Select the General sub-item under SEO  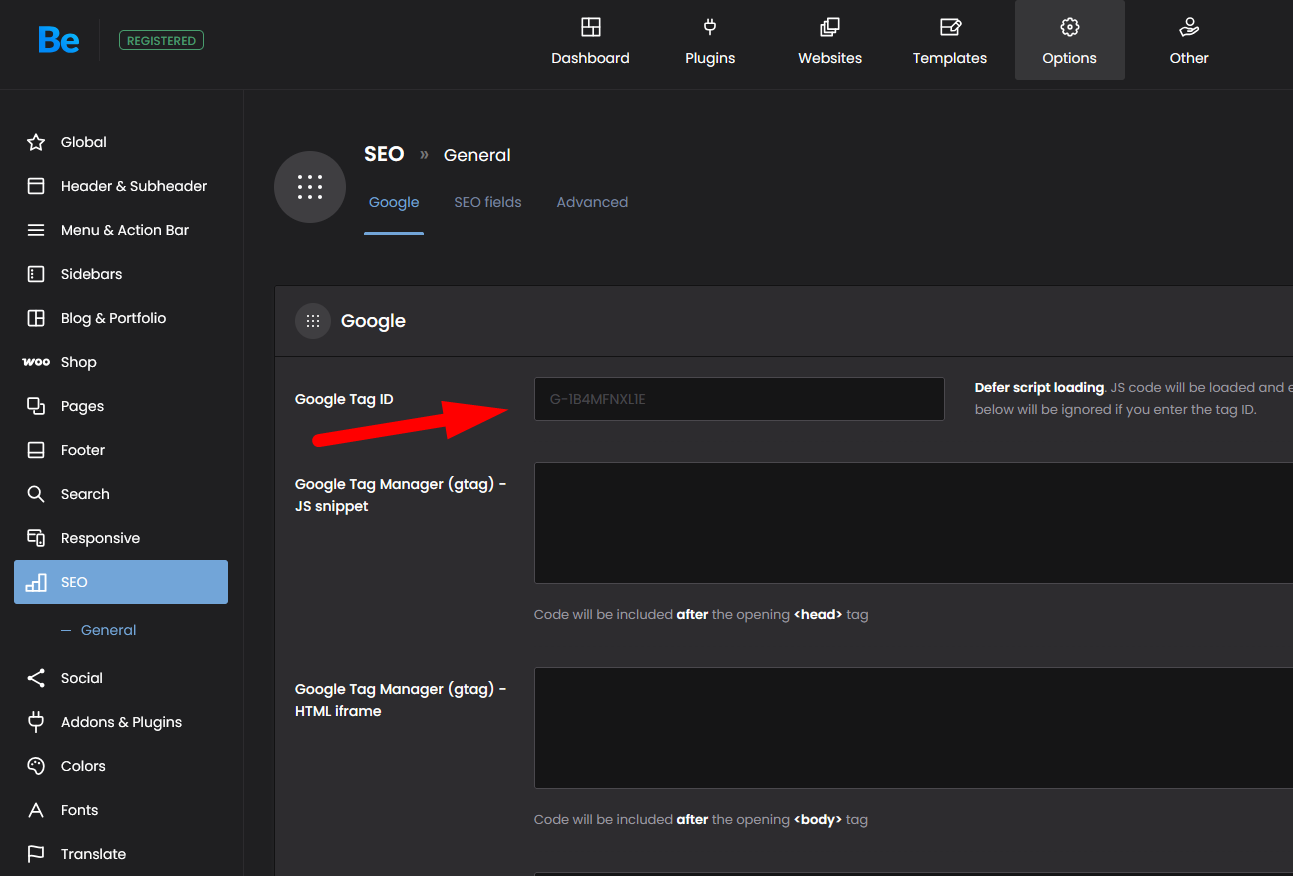pos(108,630)
